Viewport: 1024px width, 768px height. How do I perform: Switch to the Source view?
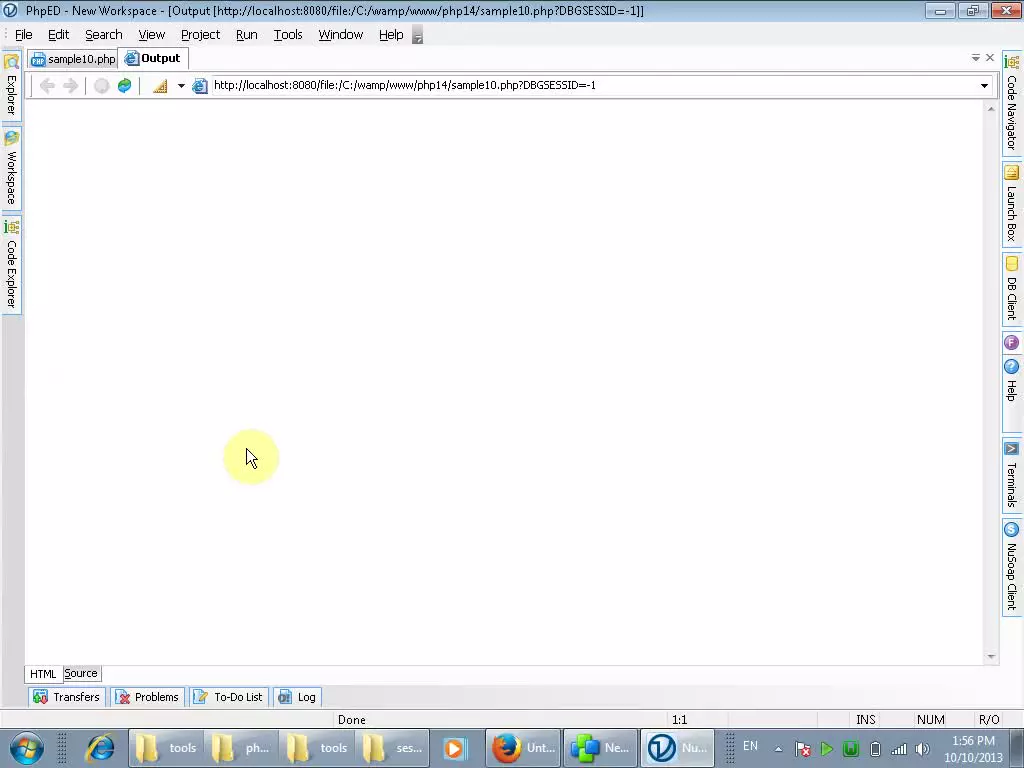(x=80, y=673)
